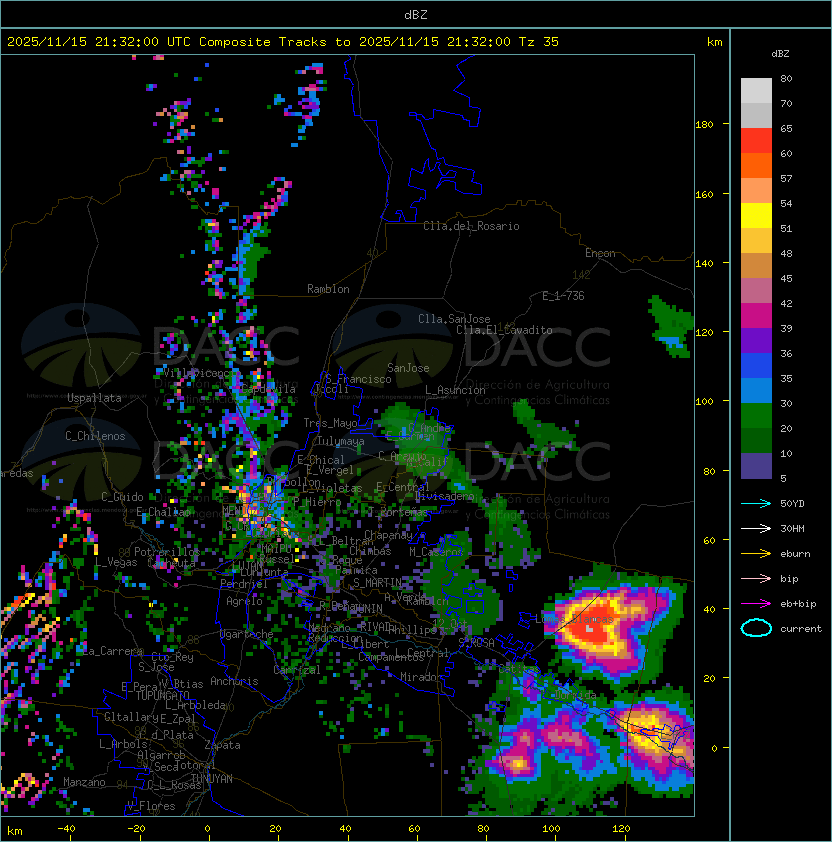
Task: Pick the magenta 39-42 dBZ legend swatch
Action: (x=756, y=316)
